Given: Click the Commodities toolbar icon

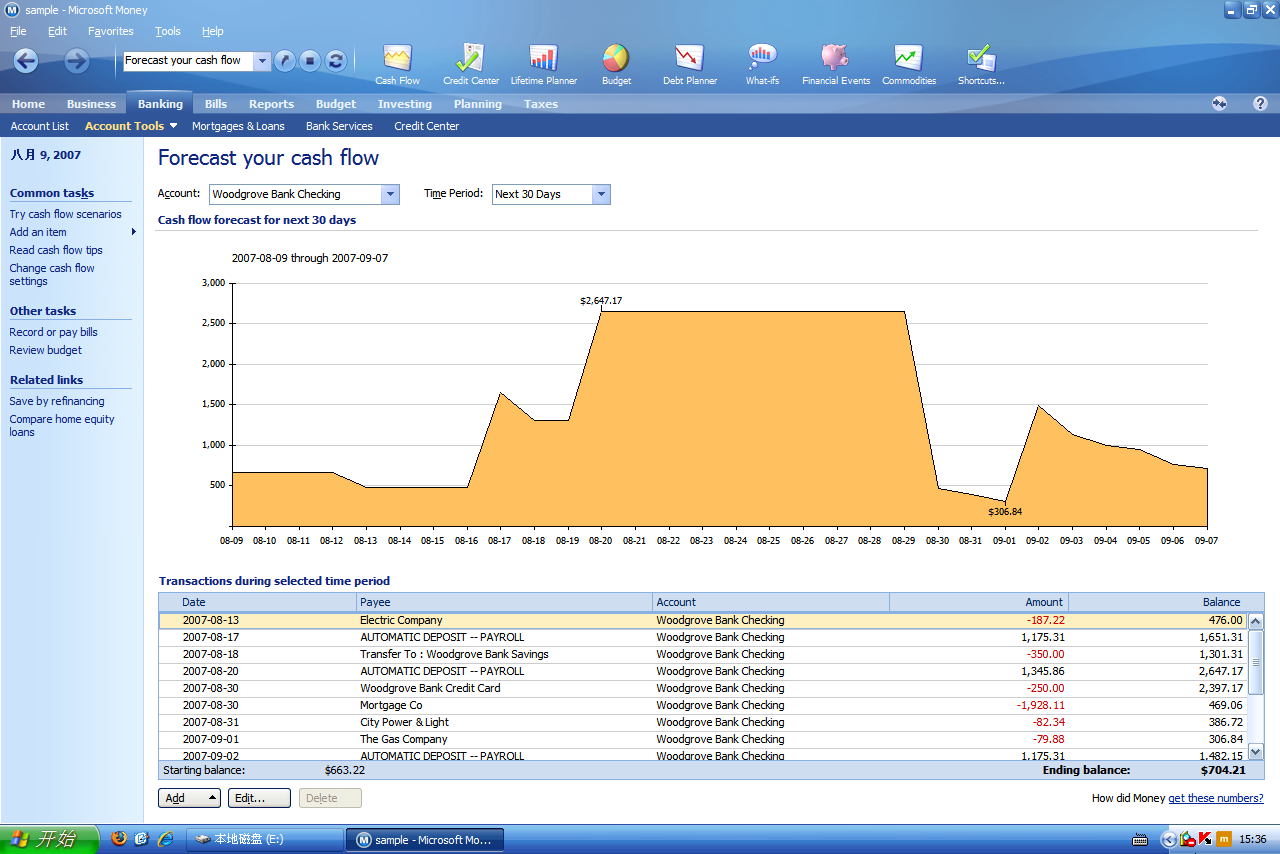Looking at the screenshot, I should (908, 62).
